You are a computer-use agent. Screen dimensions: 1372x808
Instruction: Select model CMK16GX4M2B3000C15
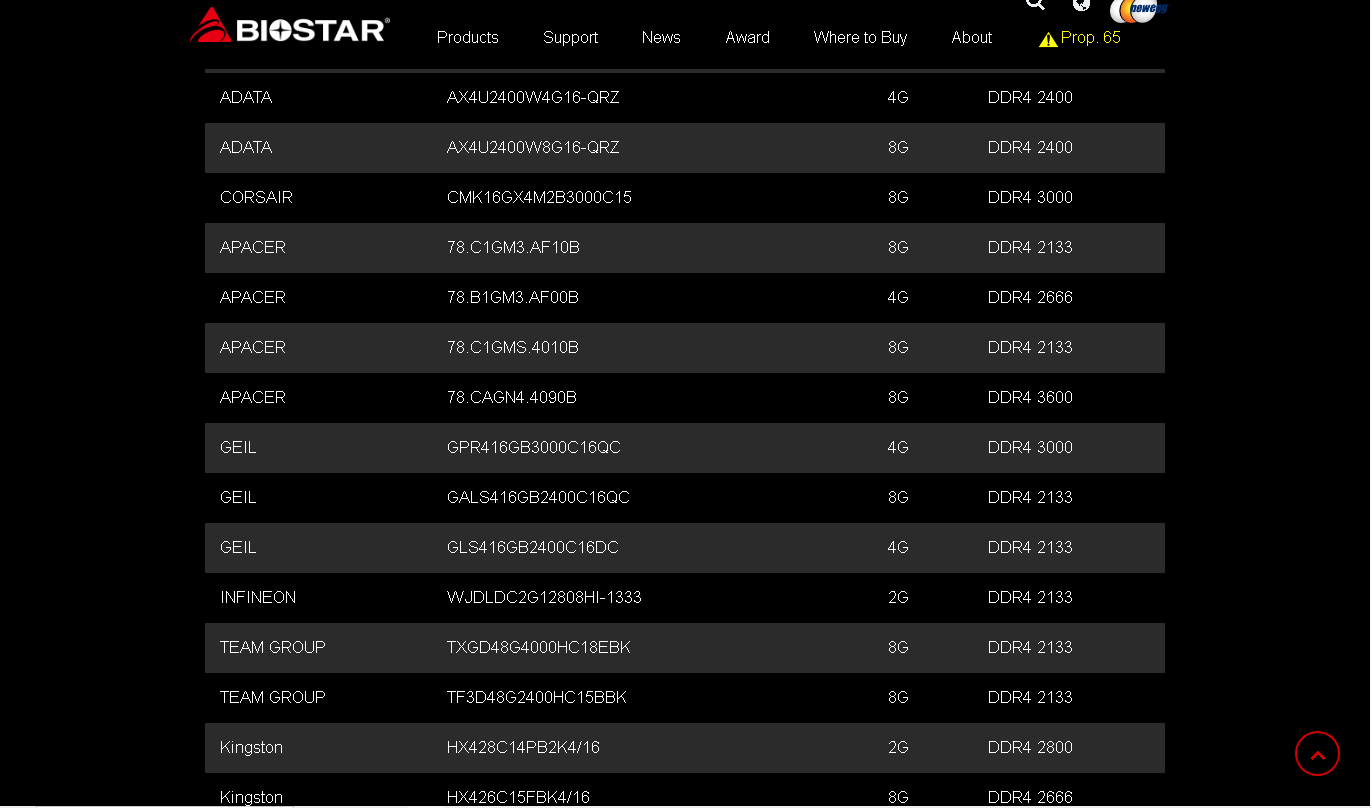[x=539, y=197]
